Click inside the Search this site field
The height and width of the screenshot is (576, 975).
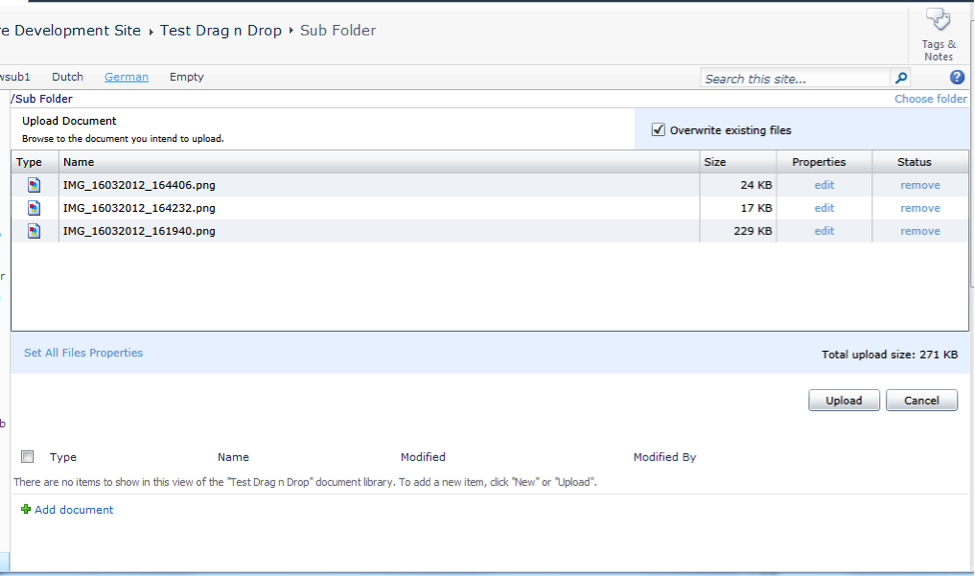click(790, 77)
